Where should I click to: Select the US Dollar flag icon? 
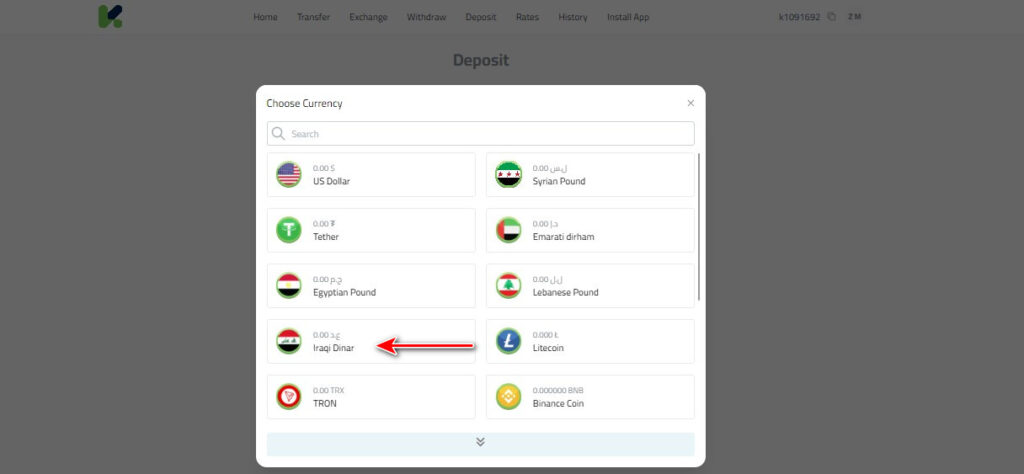(x=289, y=174)
